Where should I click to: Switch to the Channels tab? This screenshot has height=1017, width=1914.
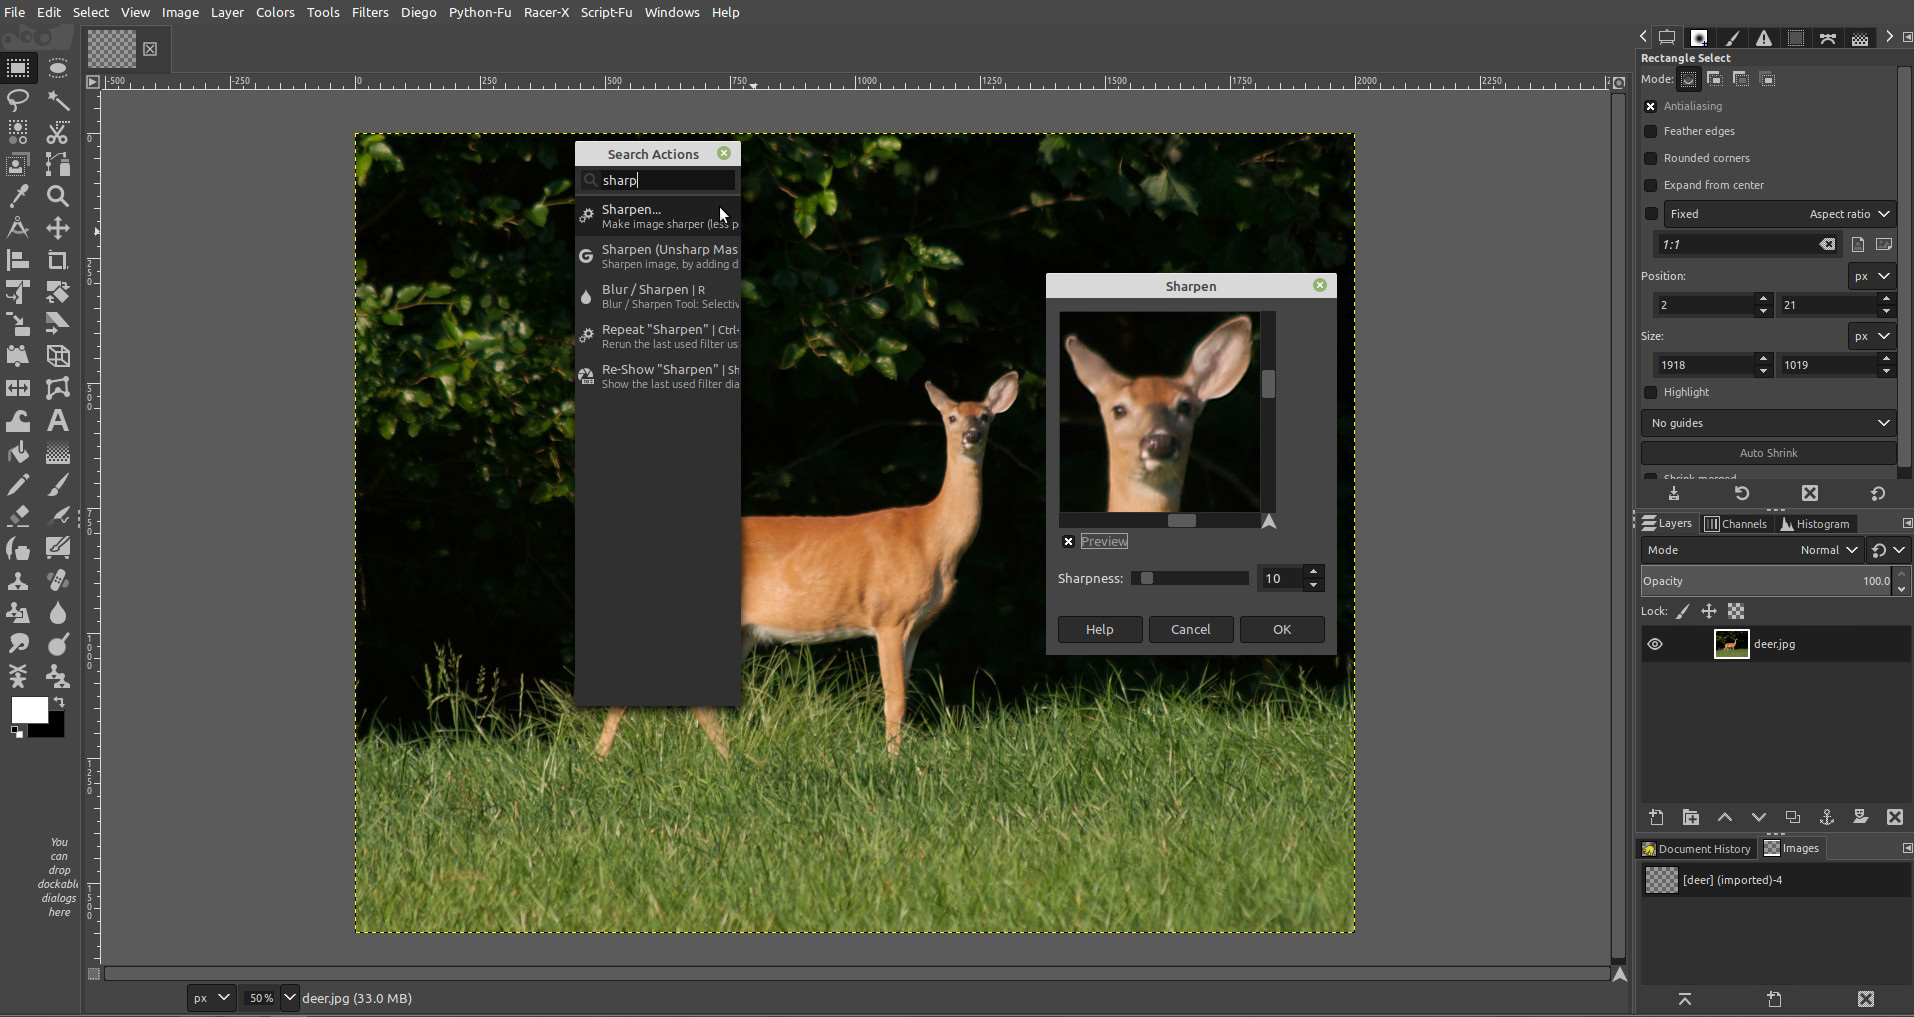[x=1735, y=523]
